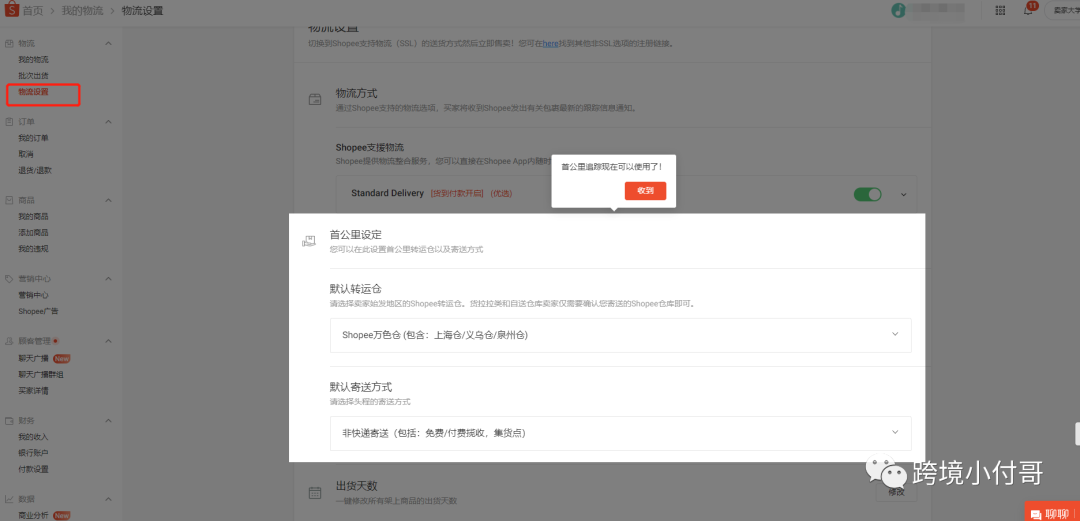
Task: Follow the 'here' link for non-SSL options
Action: (550, 43)
